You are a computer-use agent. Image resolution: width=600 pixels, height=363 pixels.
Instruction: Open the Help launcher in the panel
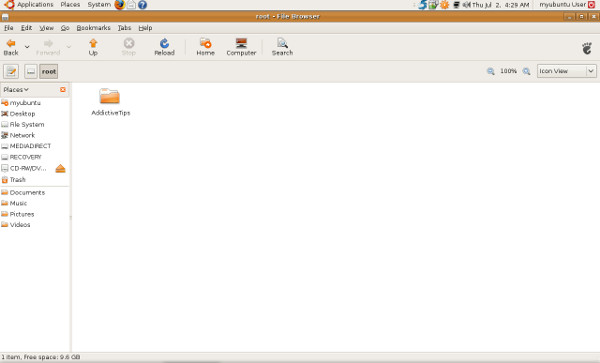coord(142,5)
